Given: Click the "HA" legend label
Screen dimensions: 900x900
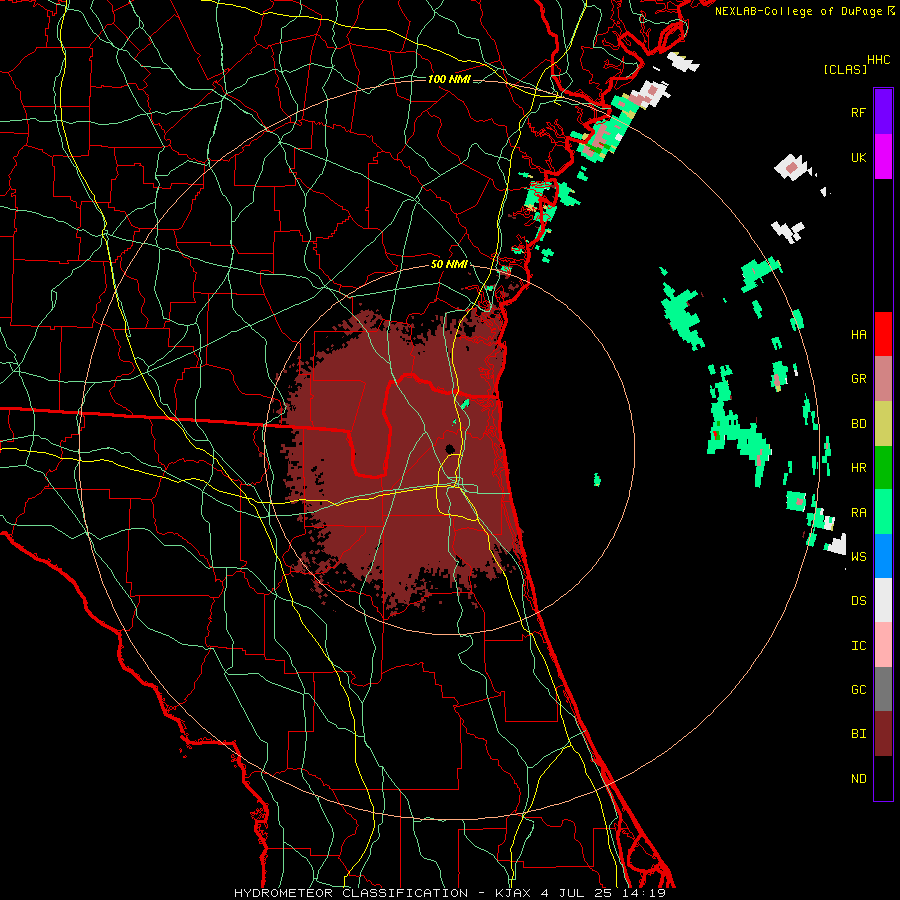Looking at the screenshot, I should (x=858, y=335).
